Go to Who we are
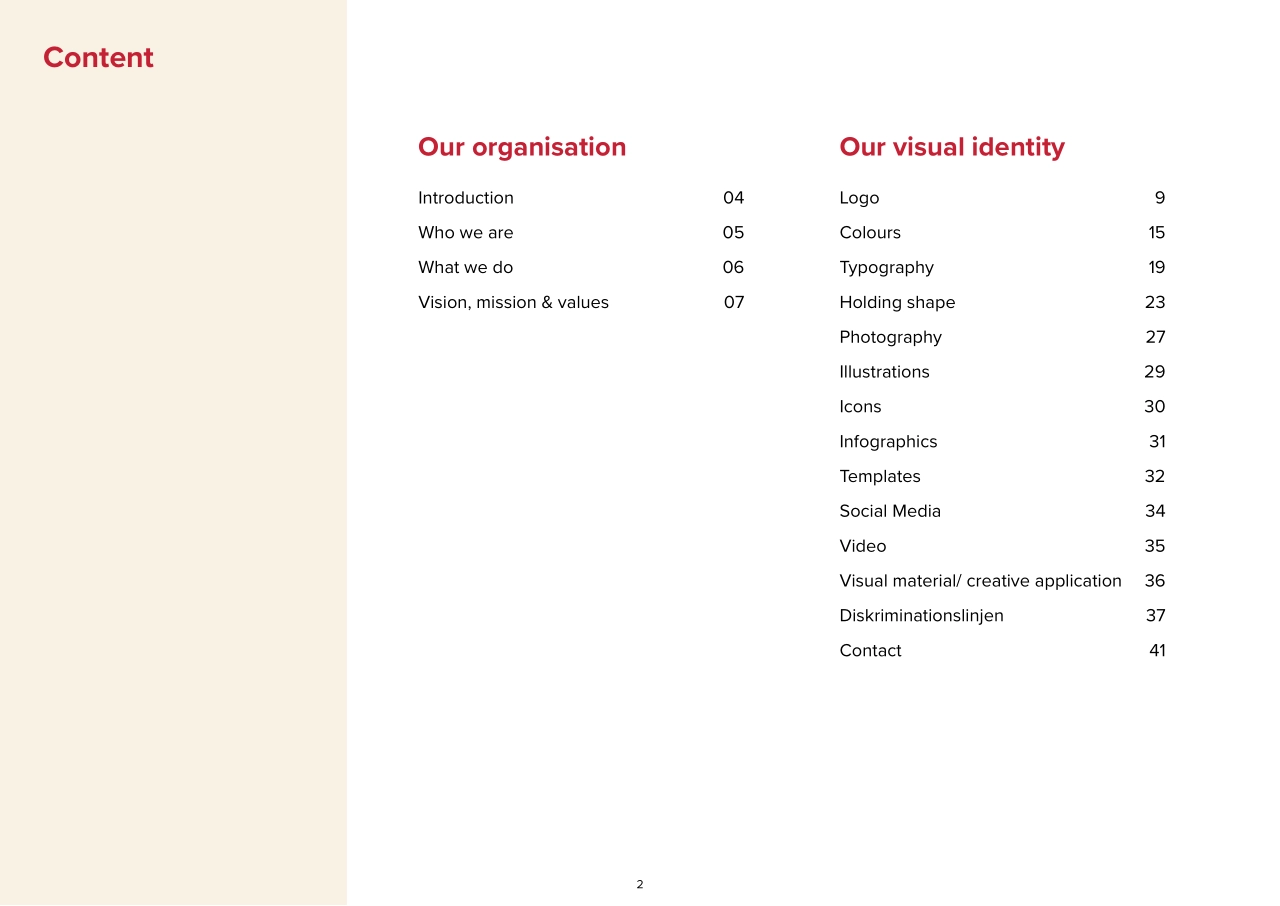This screenshot has height=906, width=1280. (466, 232)
